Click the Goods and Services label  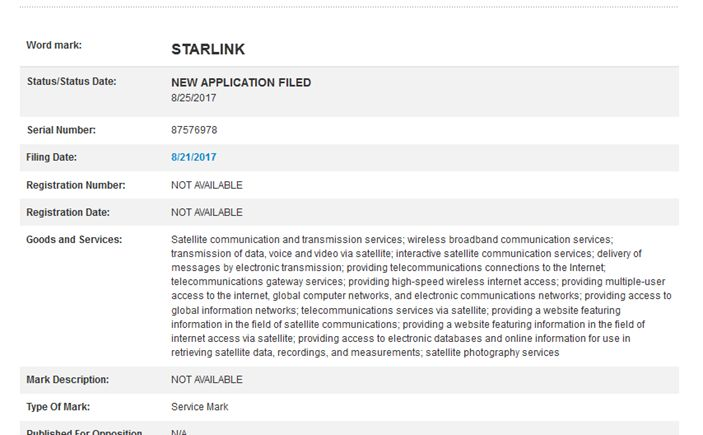tap(74, 239)
